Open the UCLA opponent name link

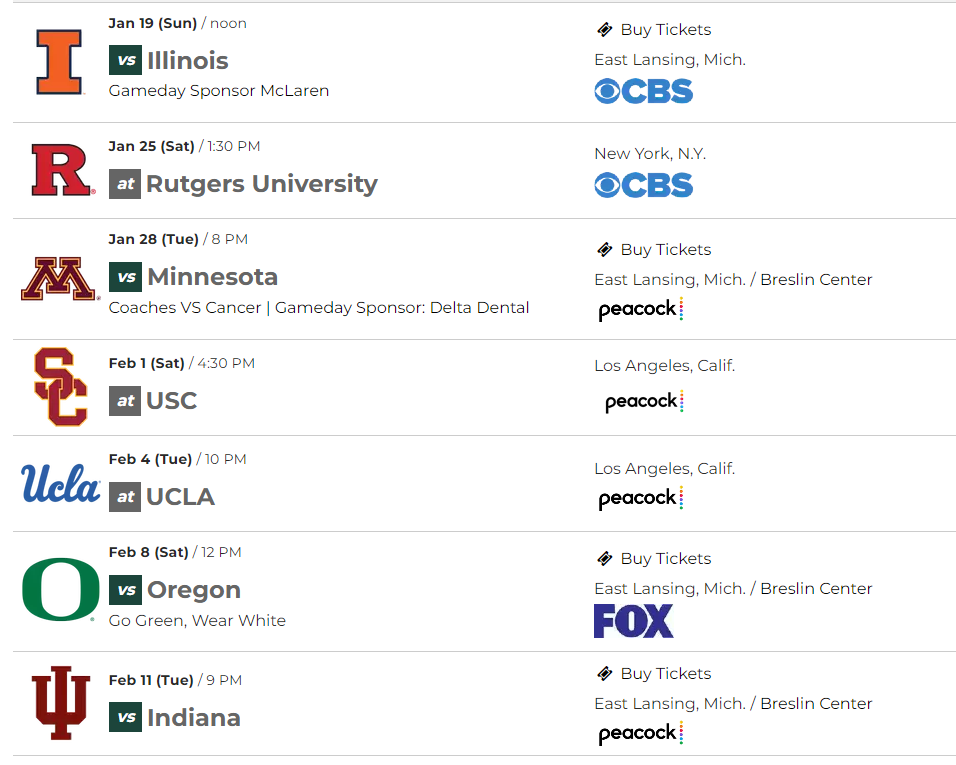(x=180, y=497)
